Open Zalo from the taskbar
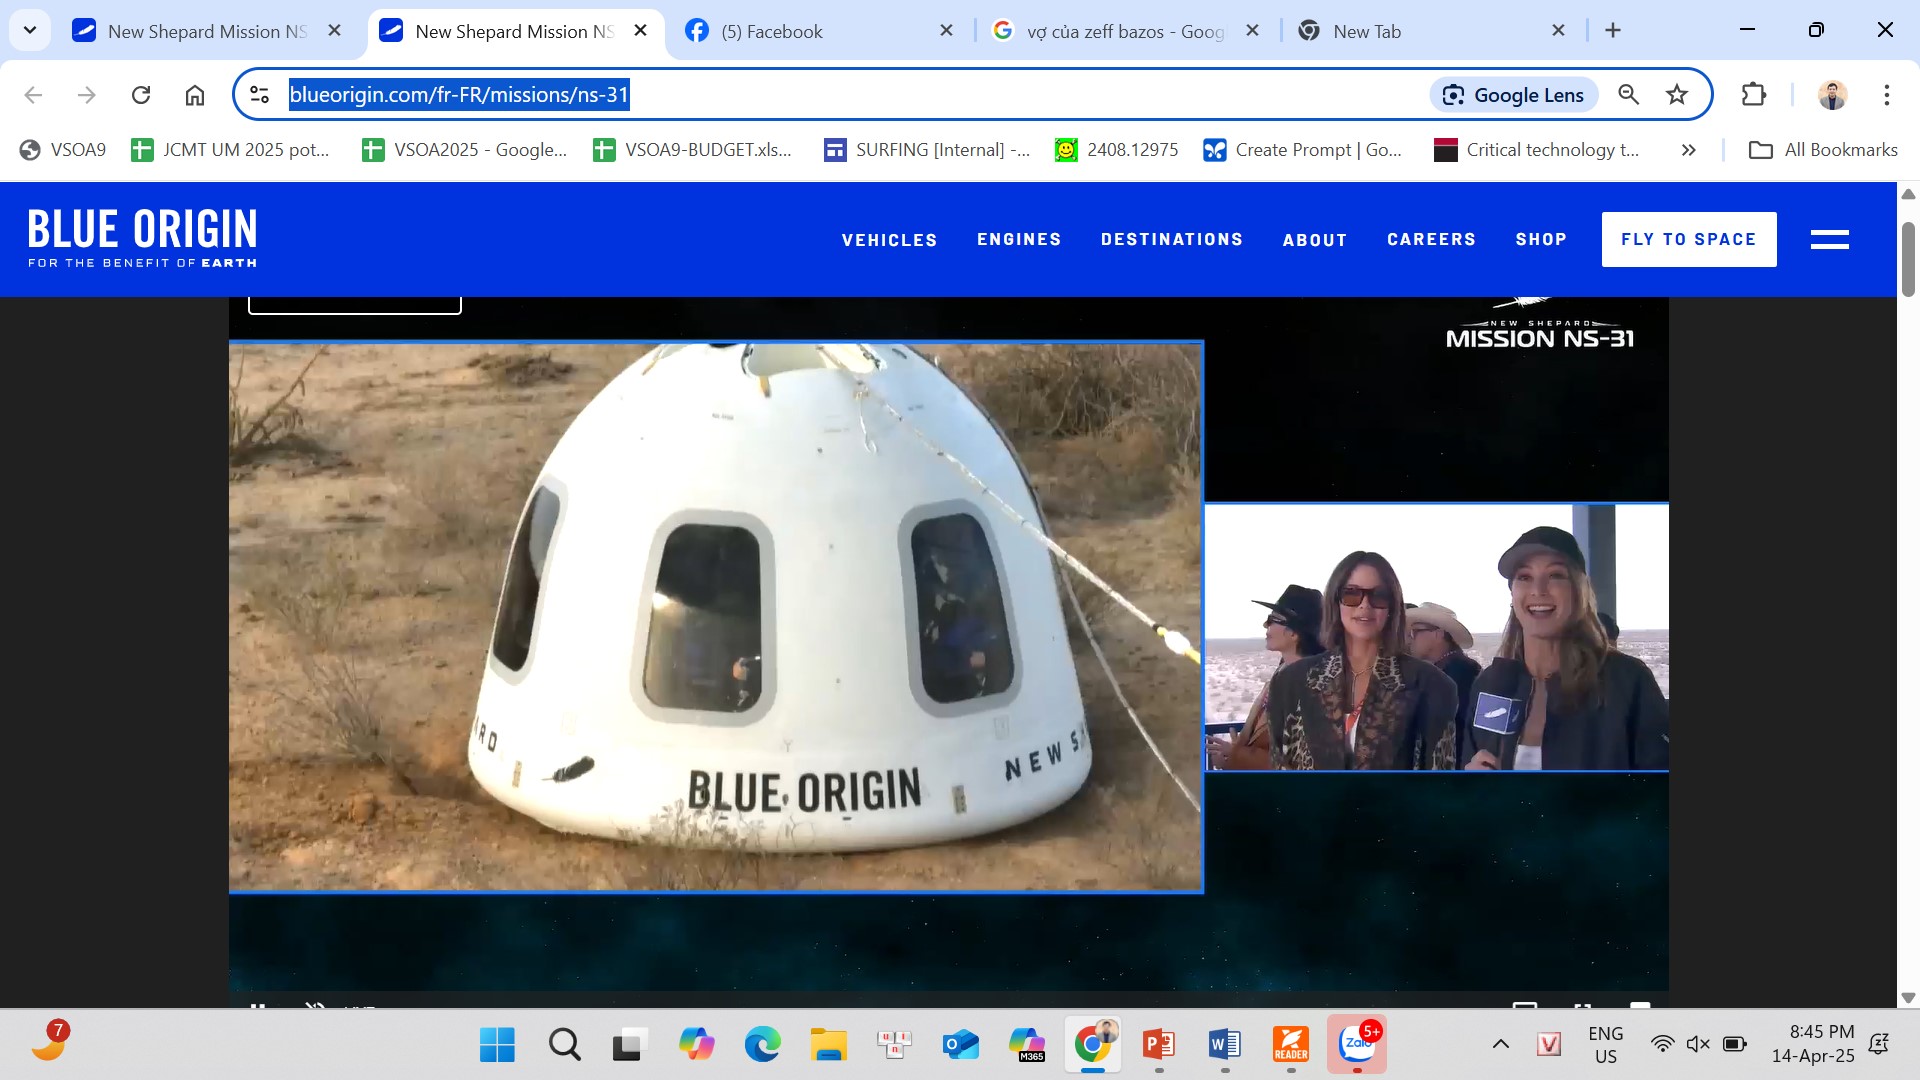1920x1080 pixels. coord(1357,1045)
